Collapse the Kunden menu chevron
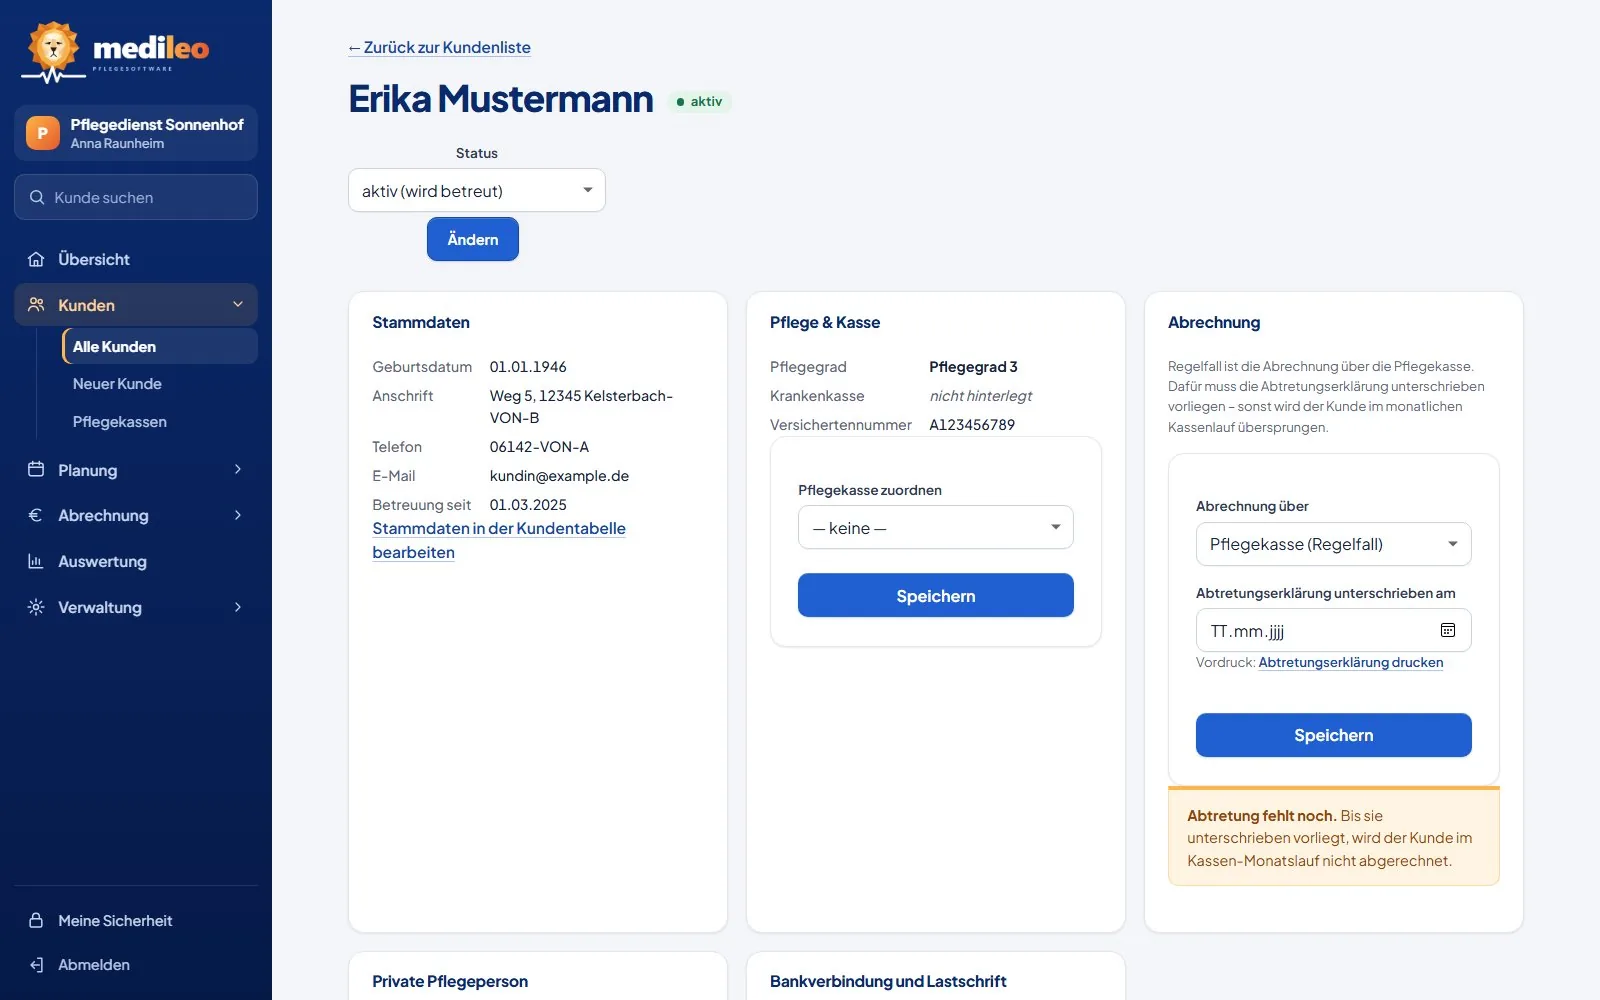Image resolution: width=1600 pixels, height=1000 pixels. click(x=238, y=305)
